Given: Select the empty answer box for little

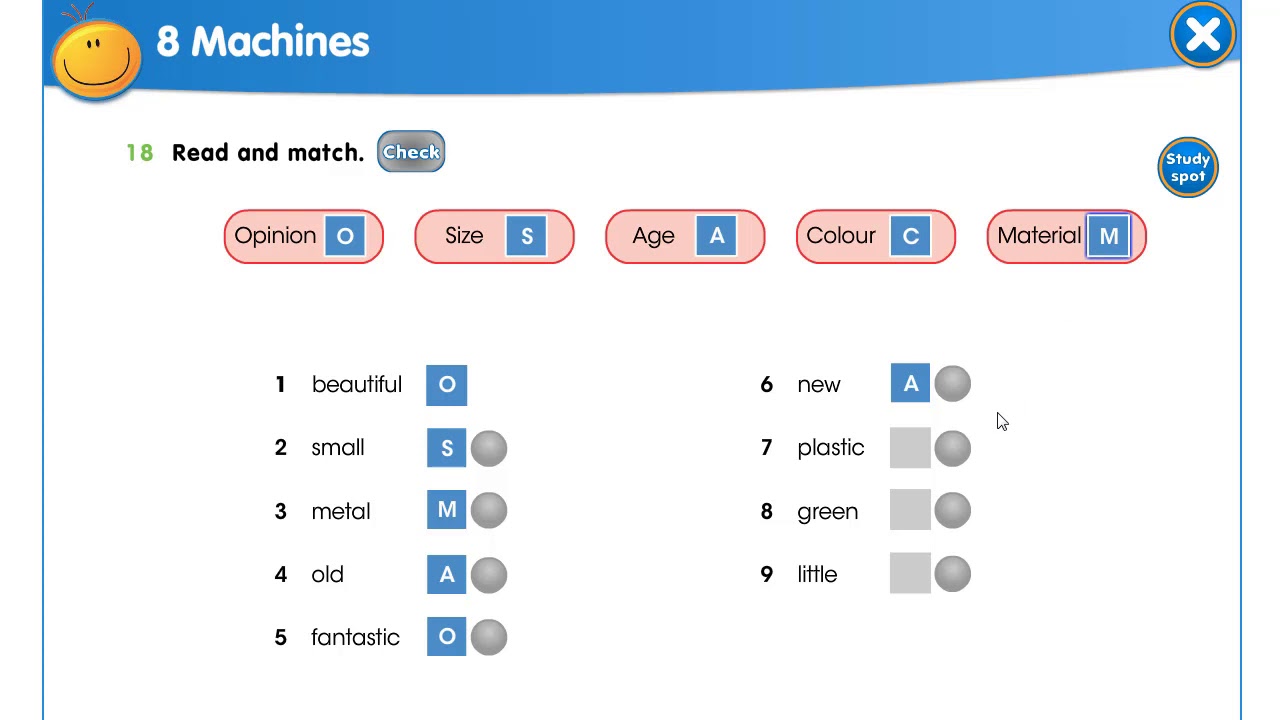Looking at the screenshot, I should coord(910,574).
